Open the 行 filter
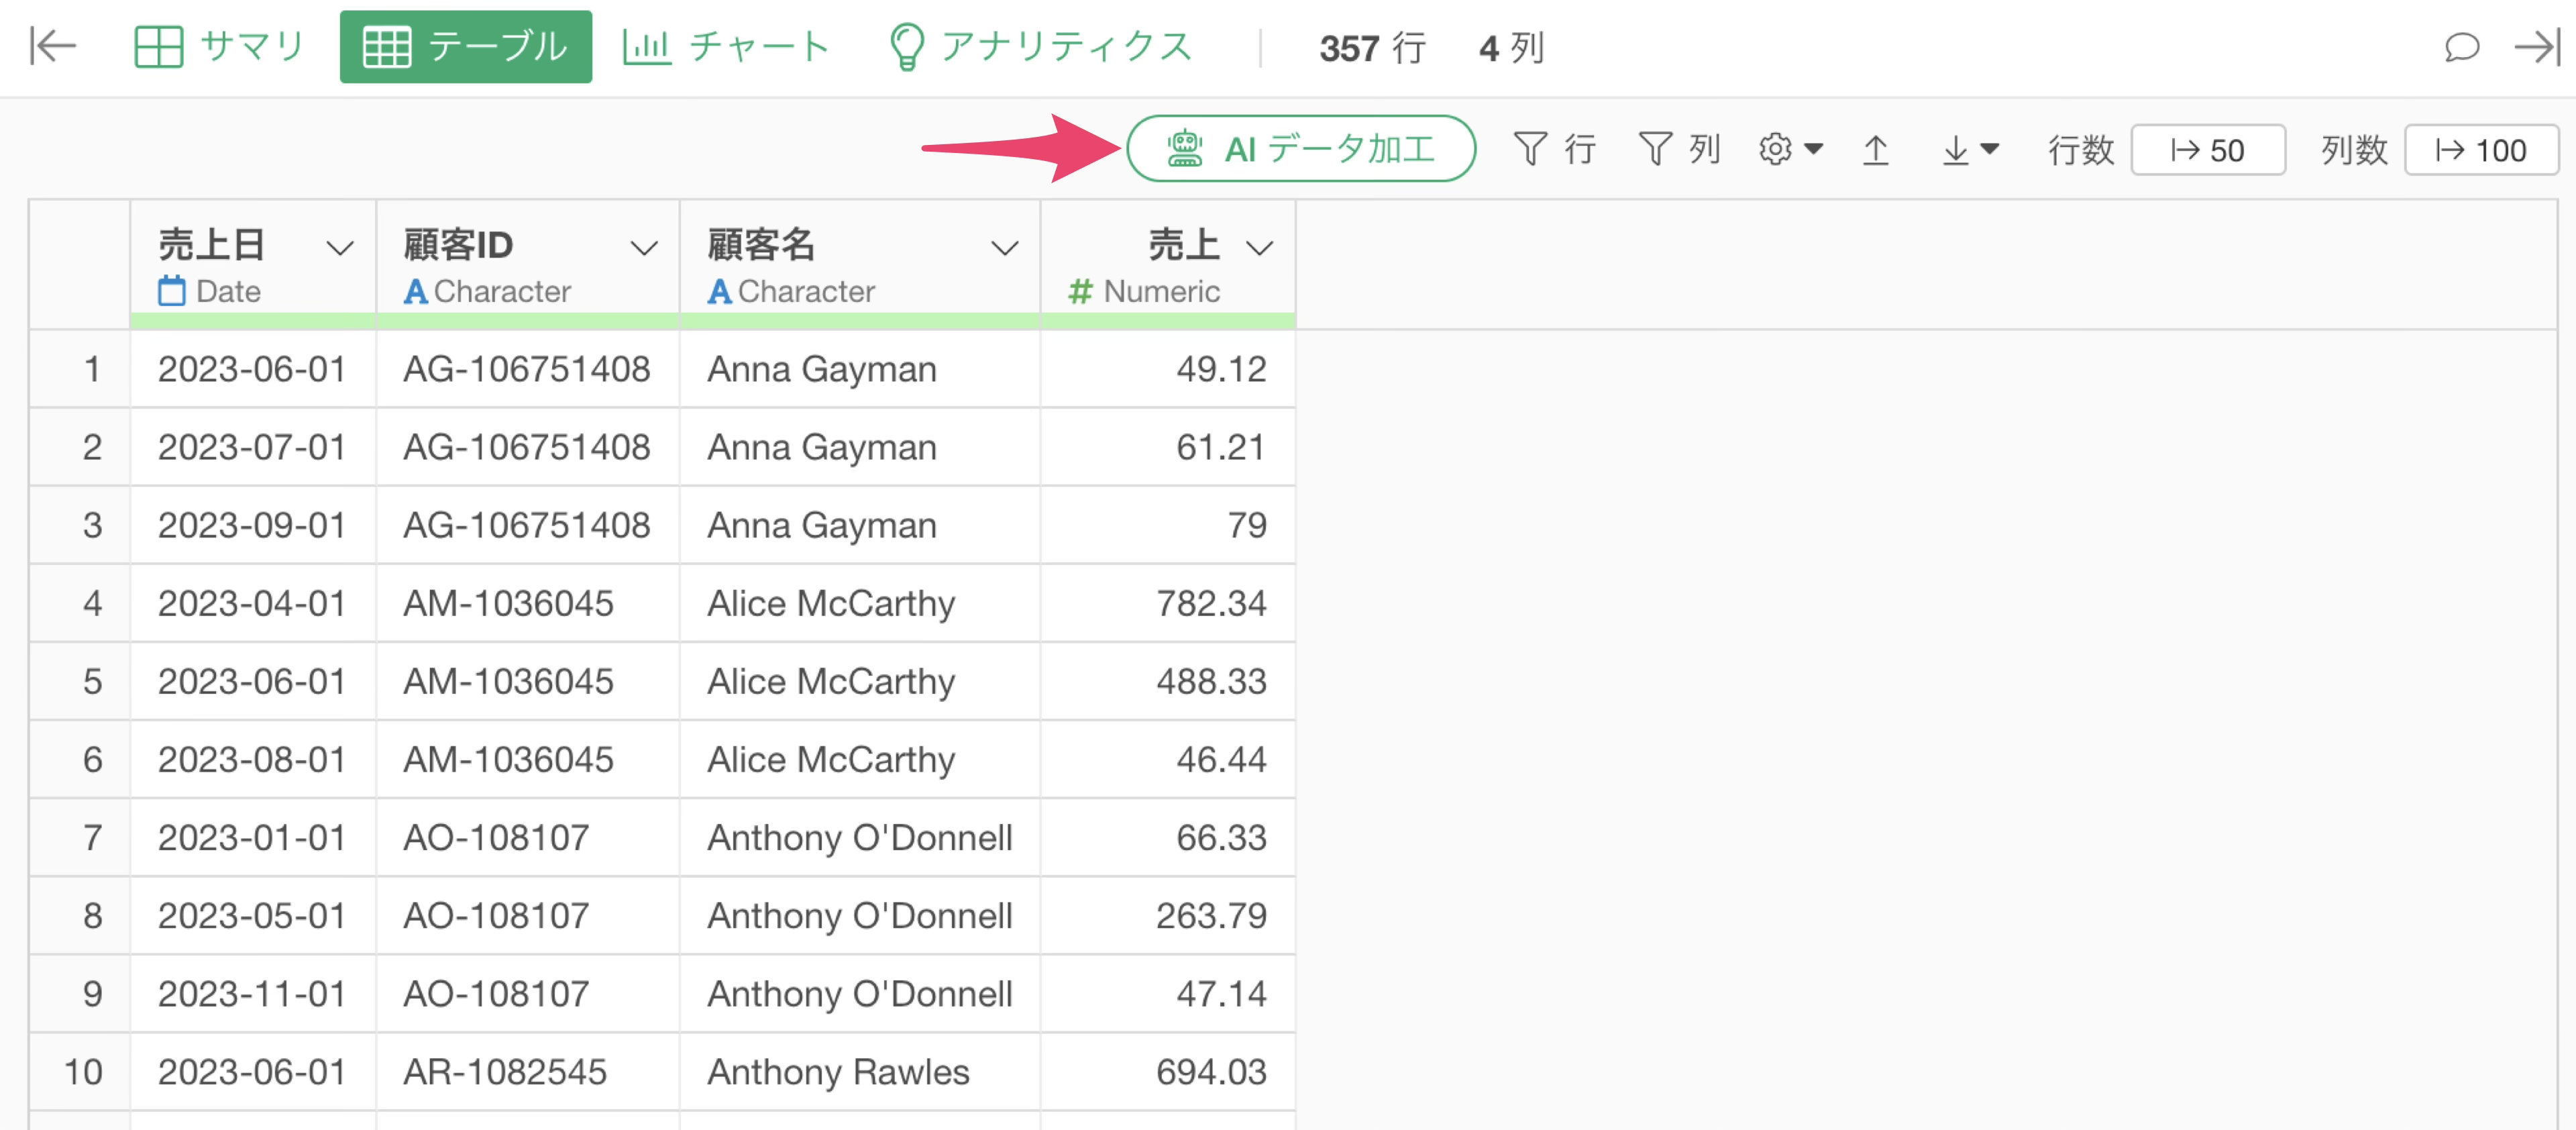This screenshot has height=1130, width=2576. click(x=1554, y=150)
